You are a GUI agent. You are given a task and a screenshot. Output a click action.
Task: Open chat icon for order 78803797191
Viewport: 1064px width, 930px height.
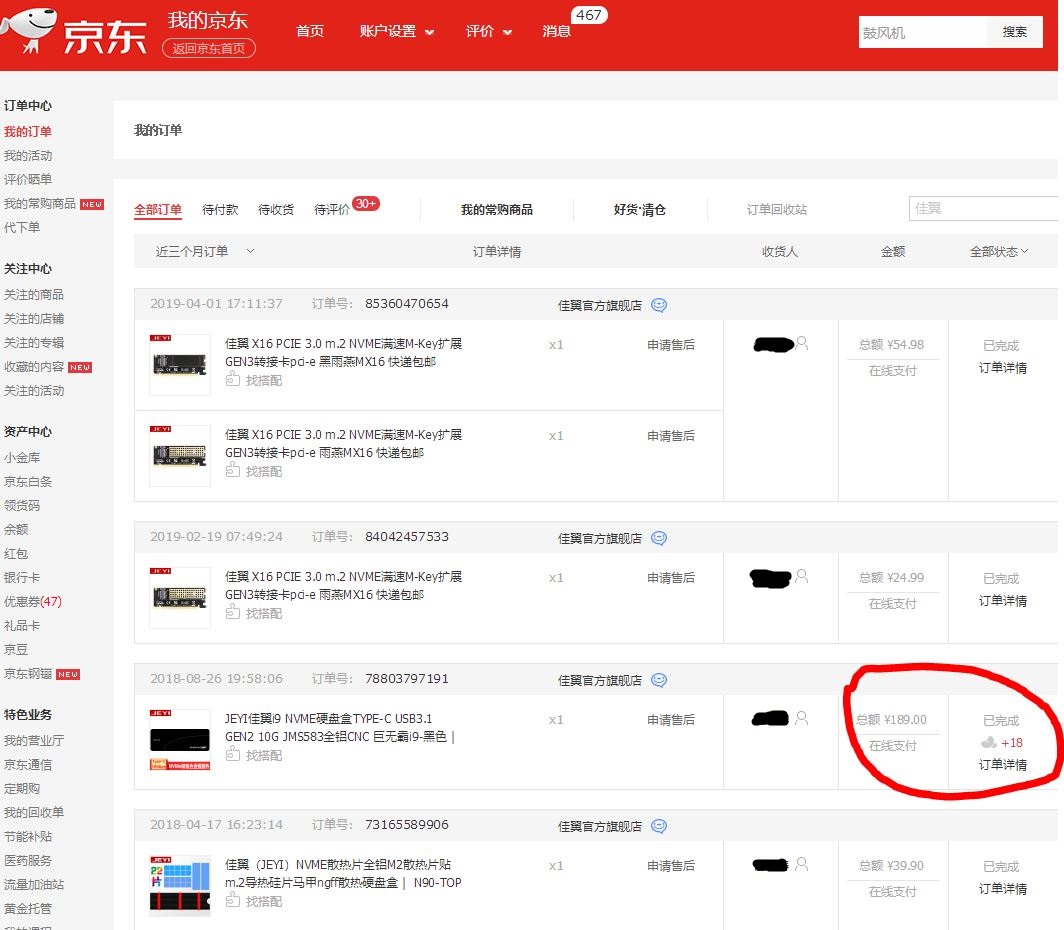tap(659, 680)
